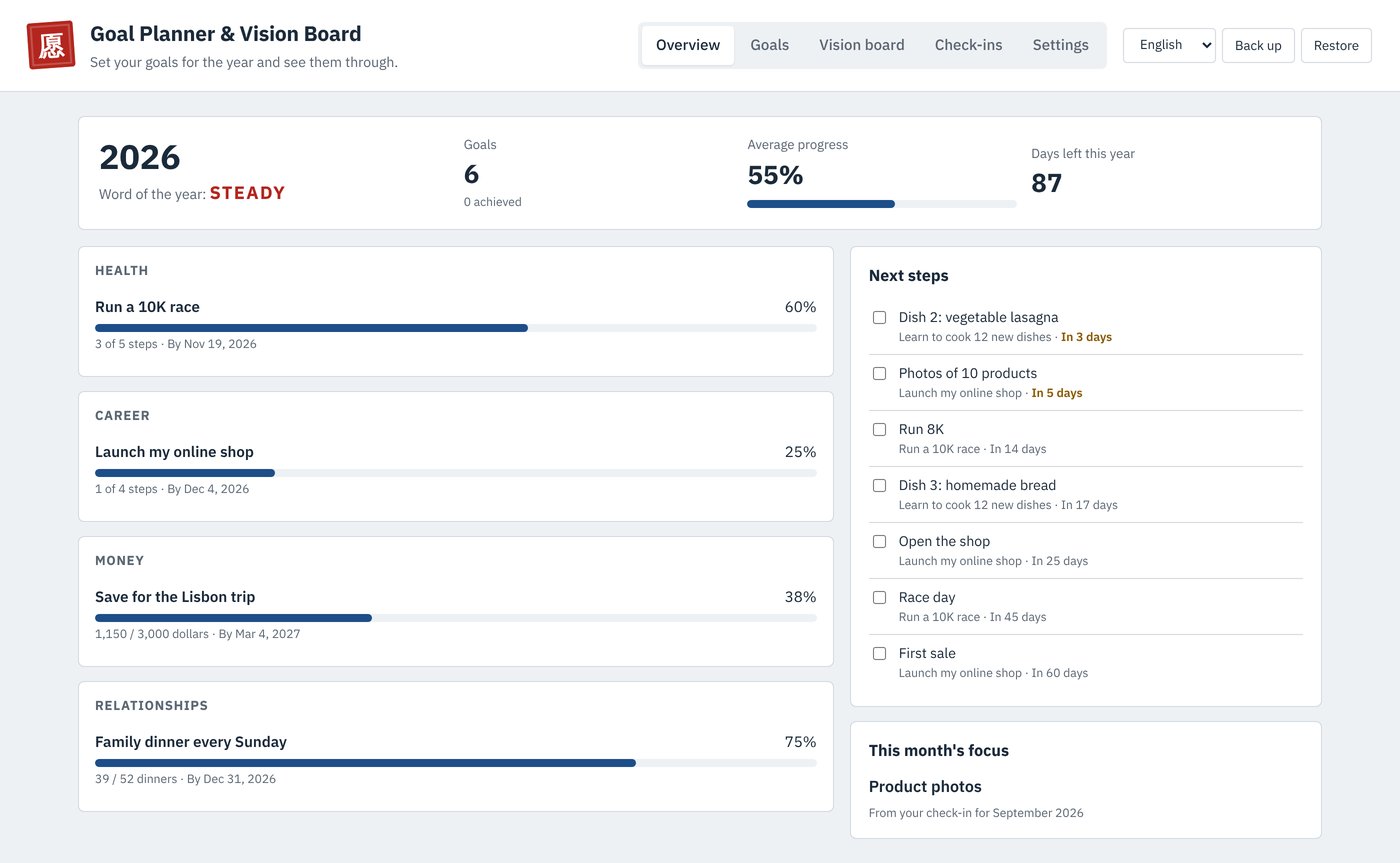
Task: Click the word of the year 'STEADY'
Action: pos(247,193)
